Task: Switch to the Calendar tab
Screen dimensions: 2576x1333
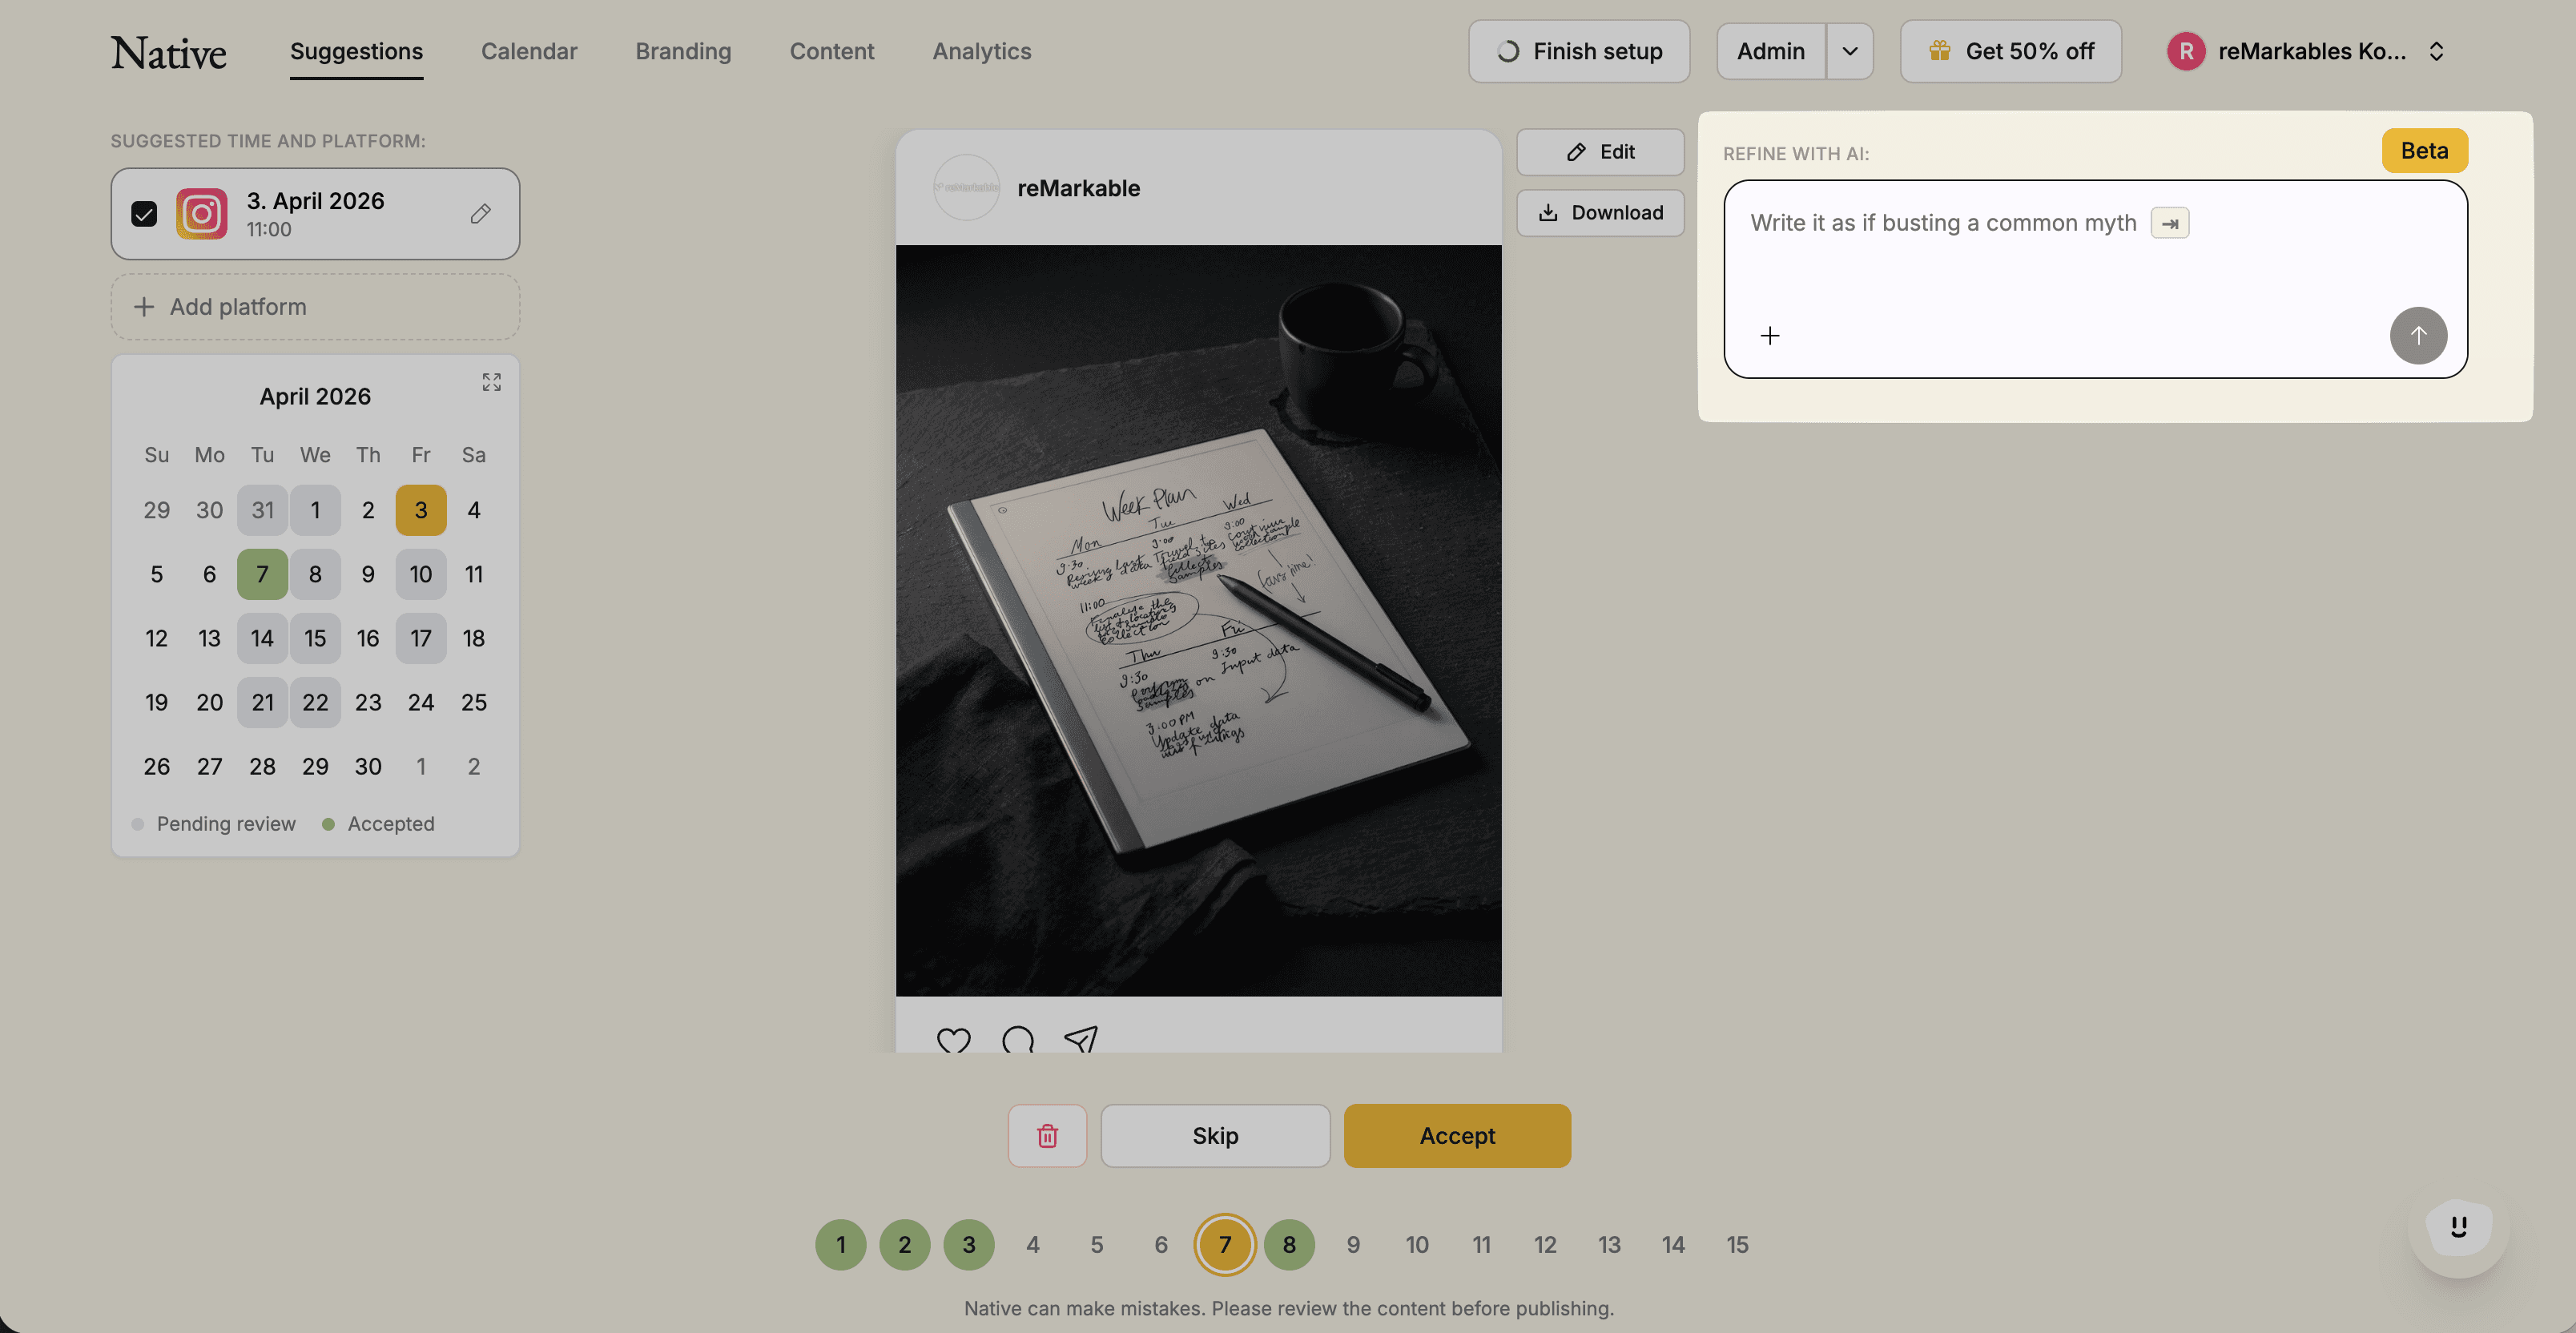Action: [528, 51]
